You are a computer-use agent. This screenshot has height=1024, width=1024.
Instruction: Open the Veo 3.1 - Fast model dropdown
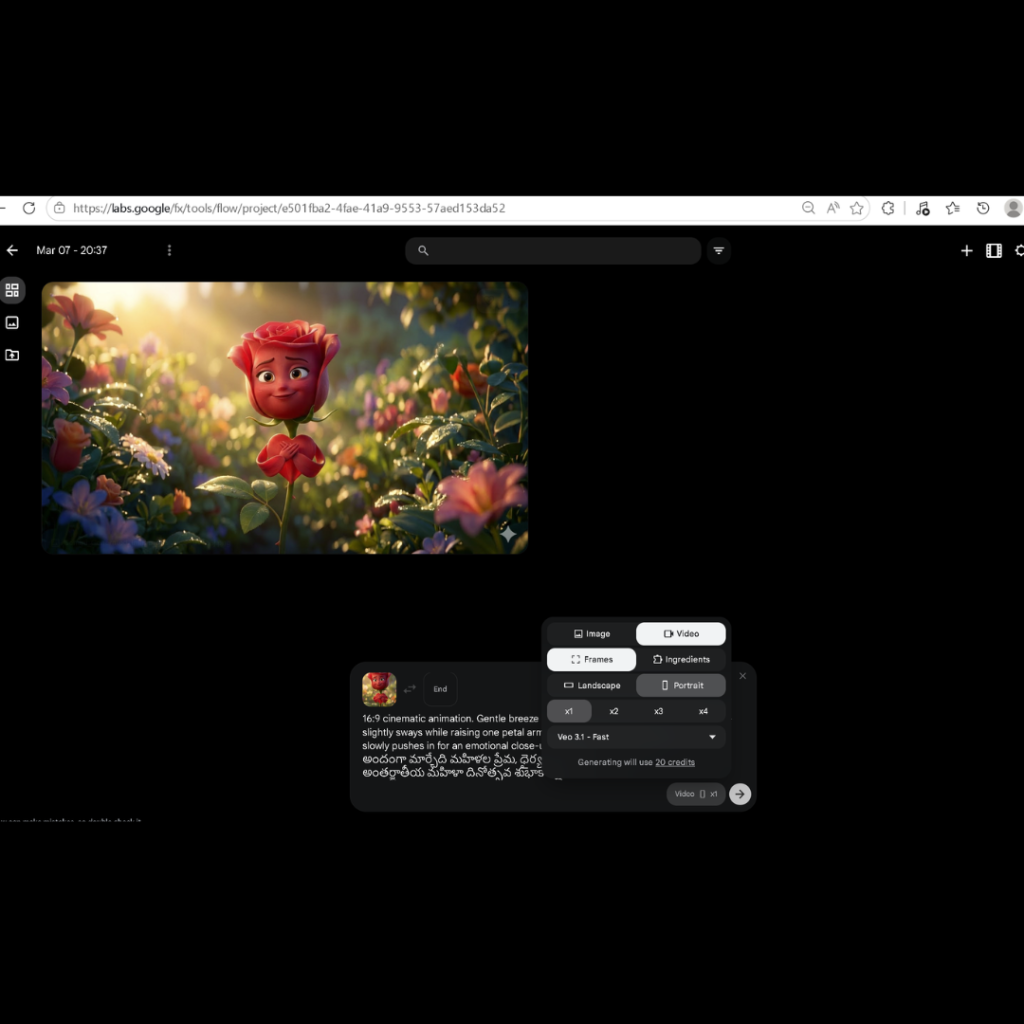pos(637,737)
